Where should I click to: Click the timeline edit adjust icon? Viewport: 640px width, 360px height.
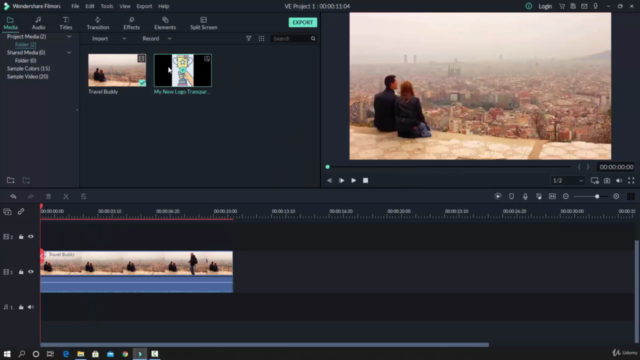[83, 196]
